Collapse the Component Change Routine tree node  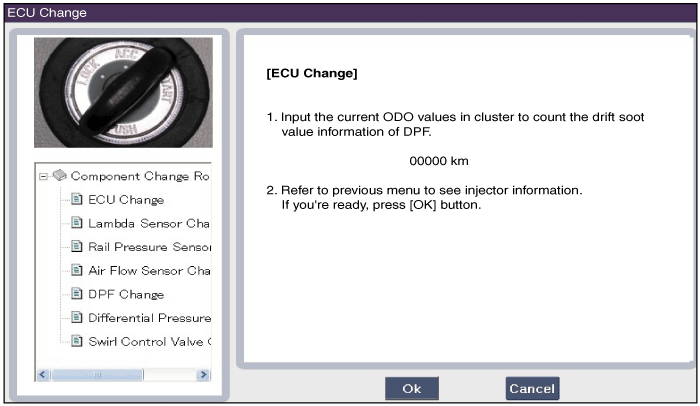43,176
